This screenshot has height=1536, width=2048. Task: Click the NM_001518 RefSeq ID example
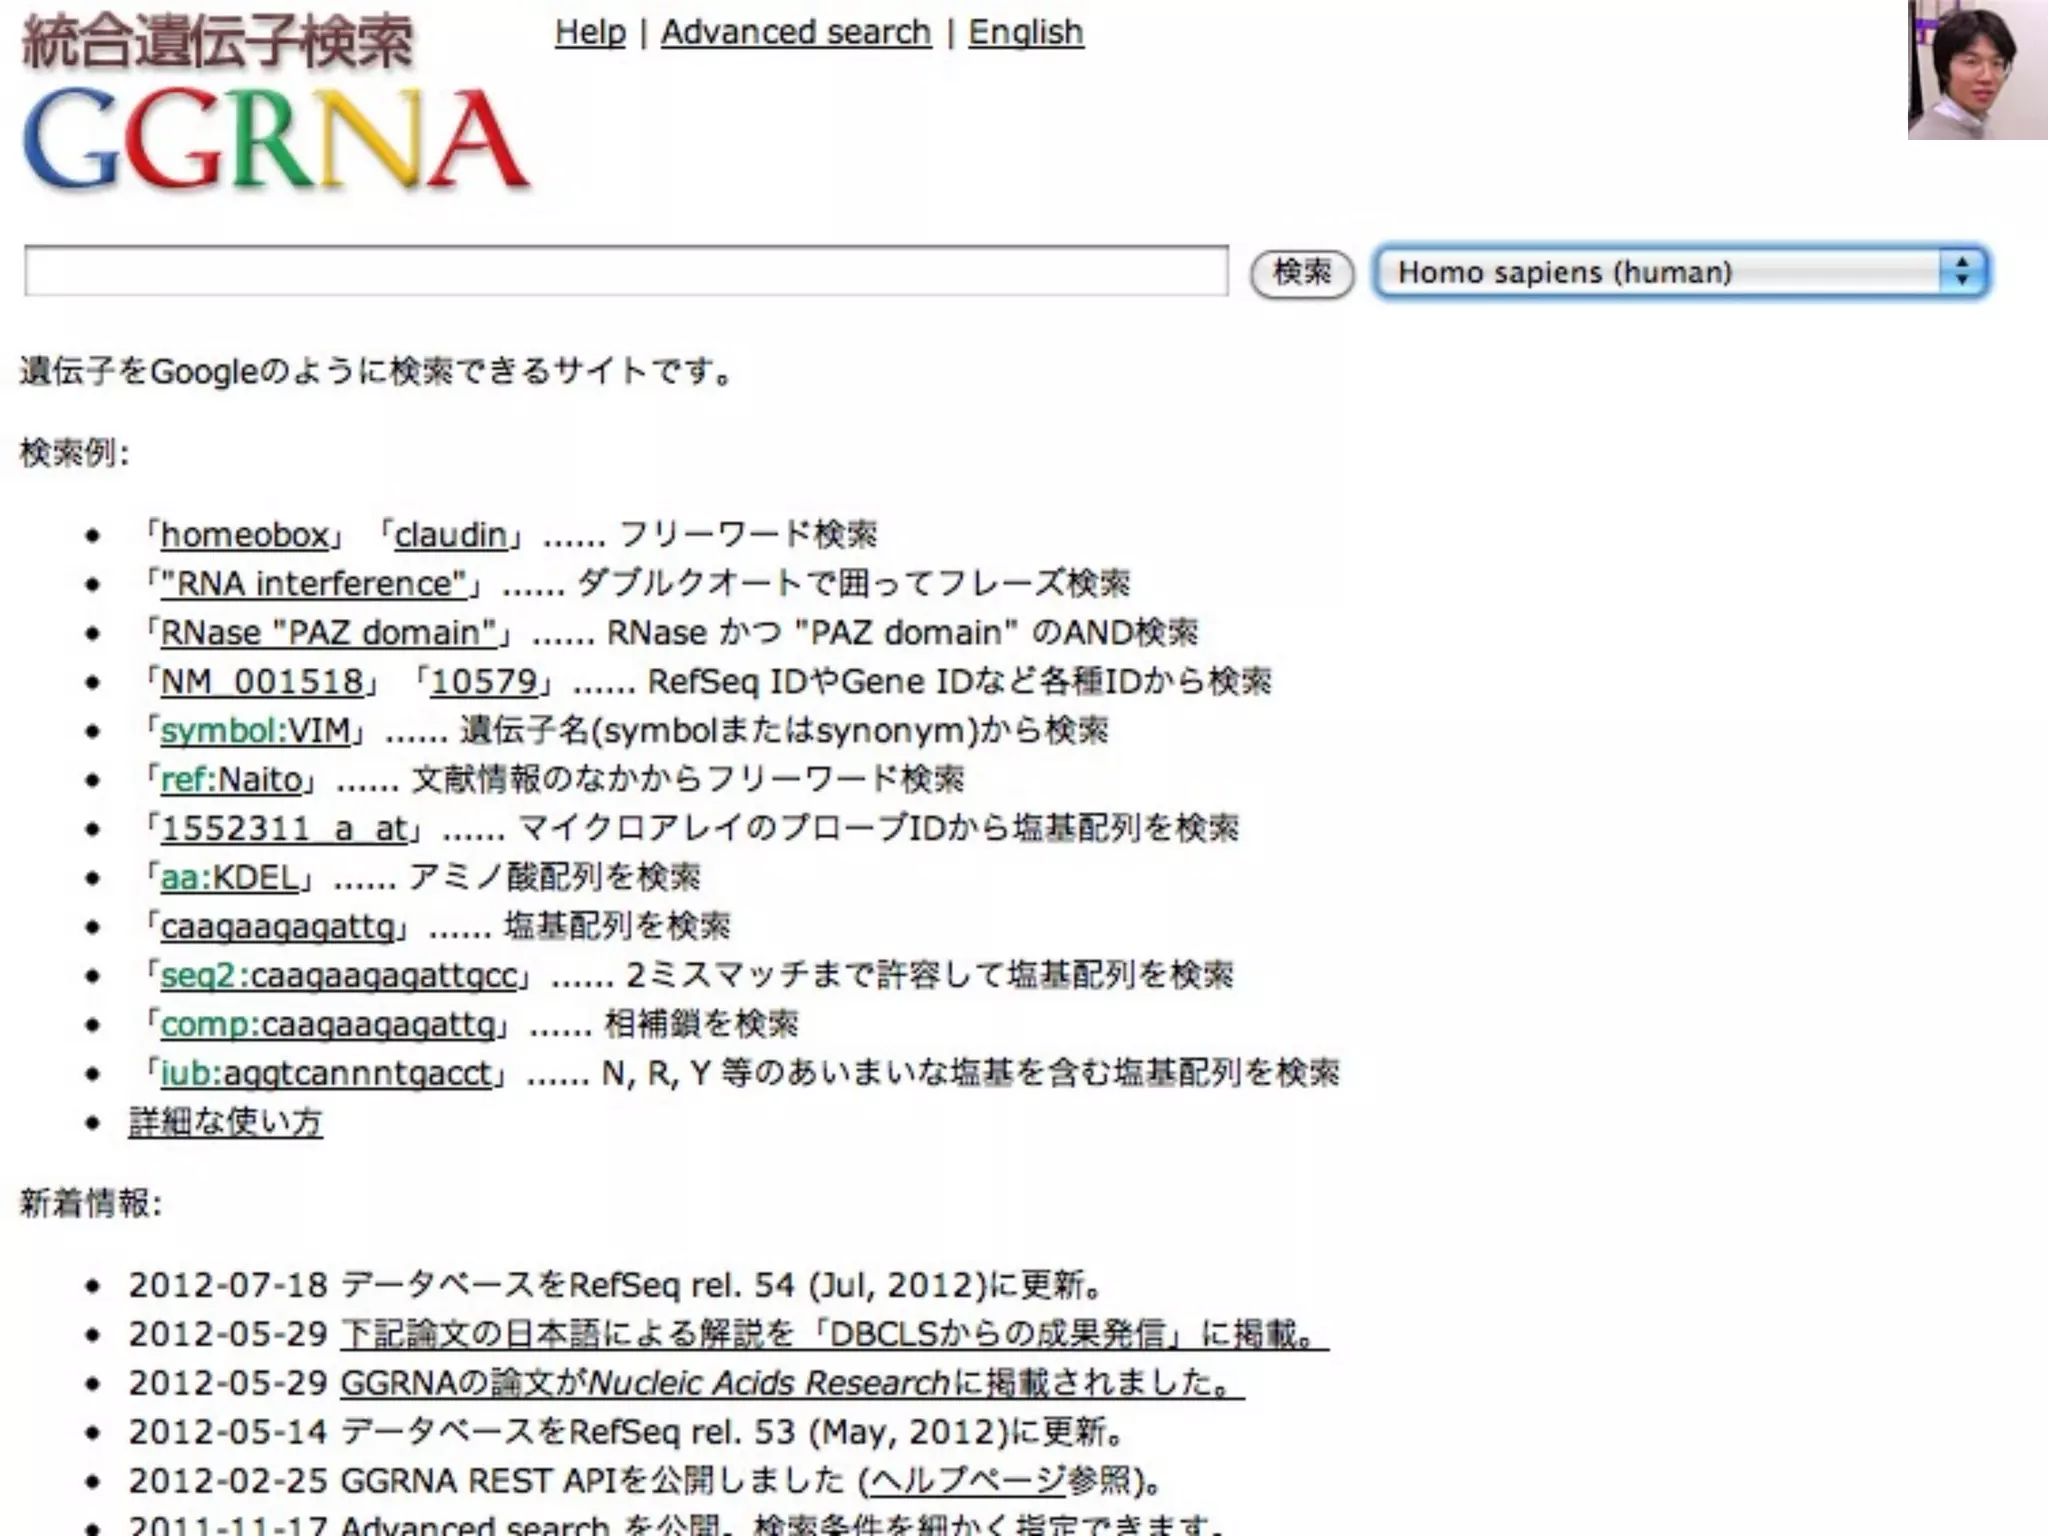[262, 682]
